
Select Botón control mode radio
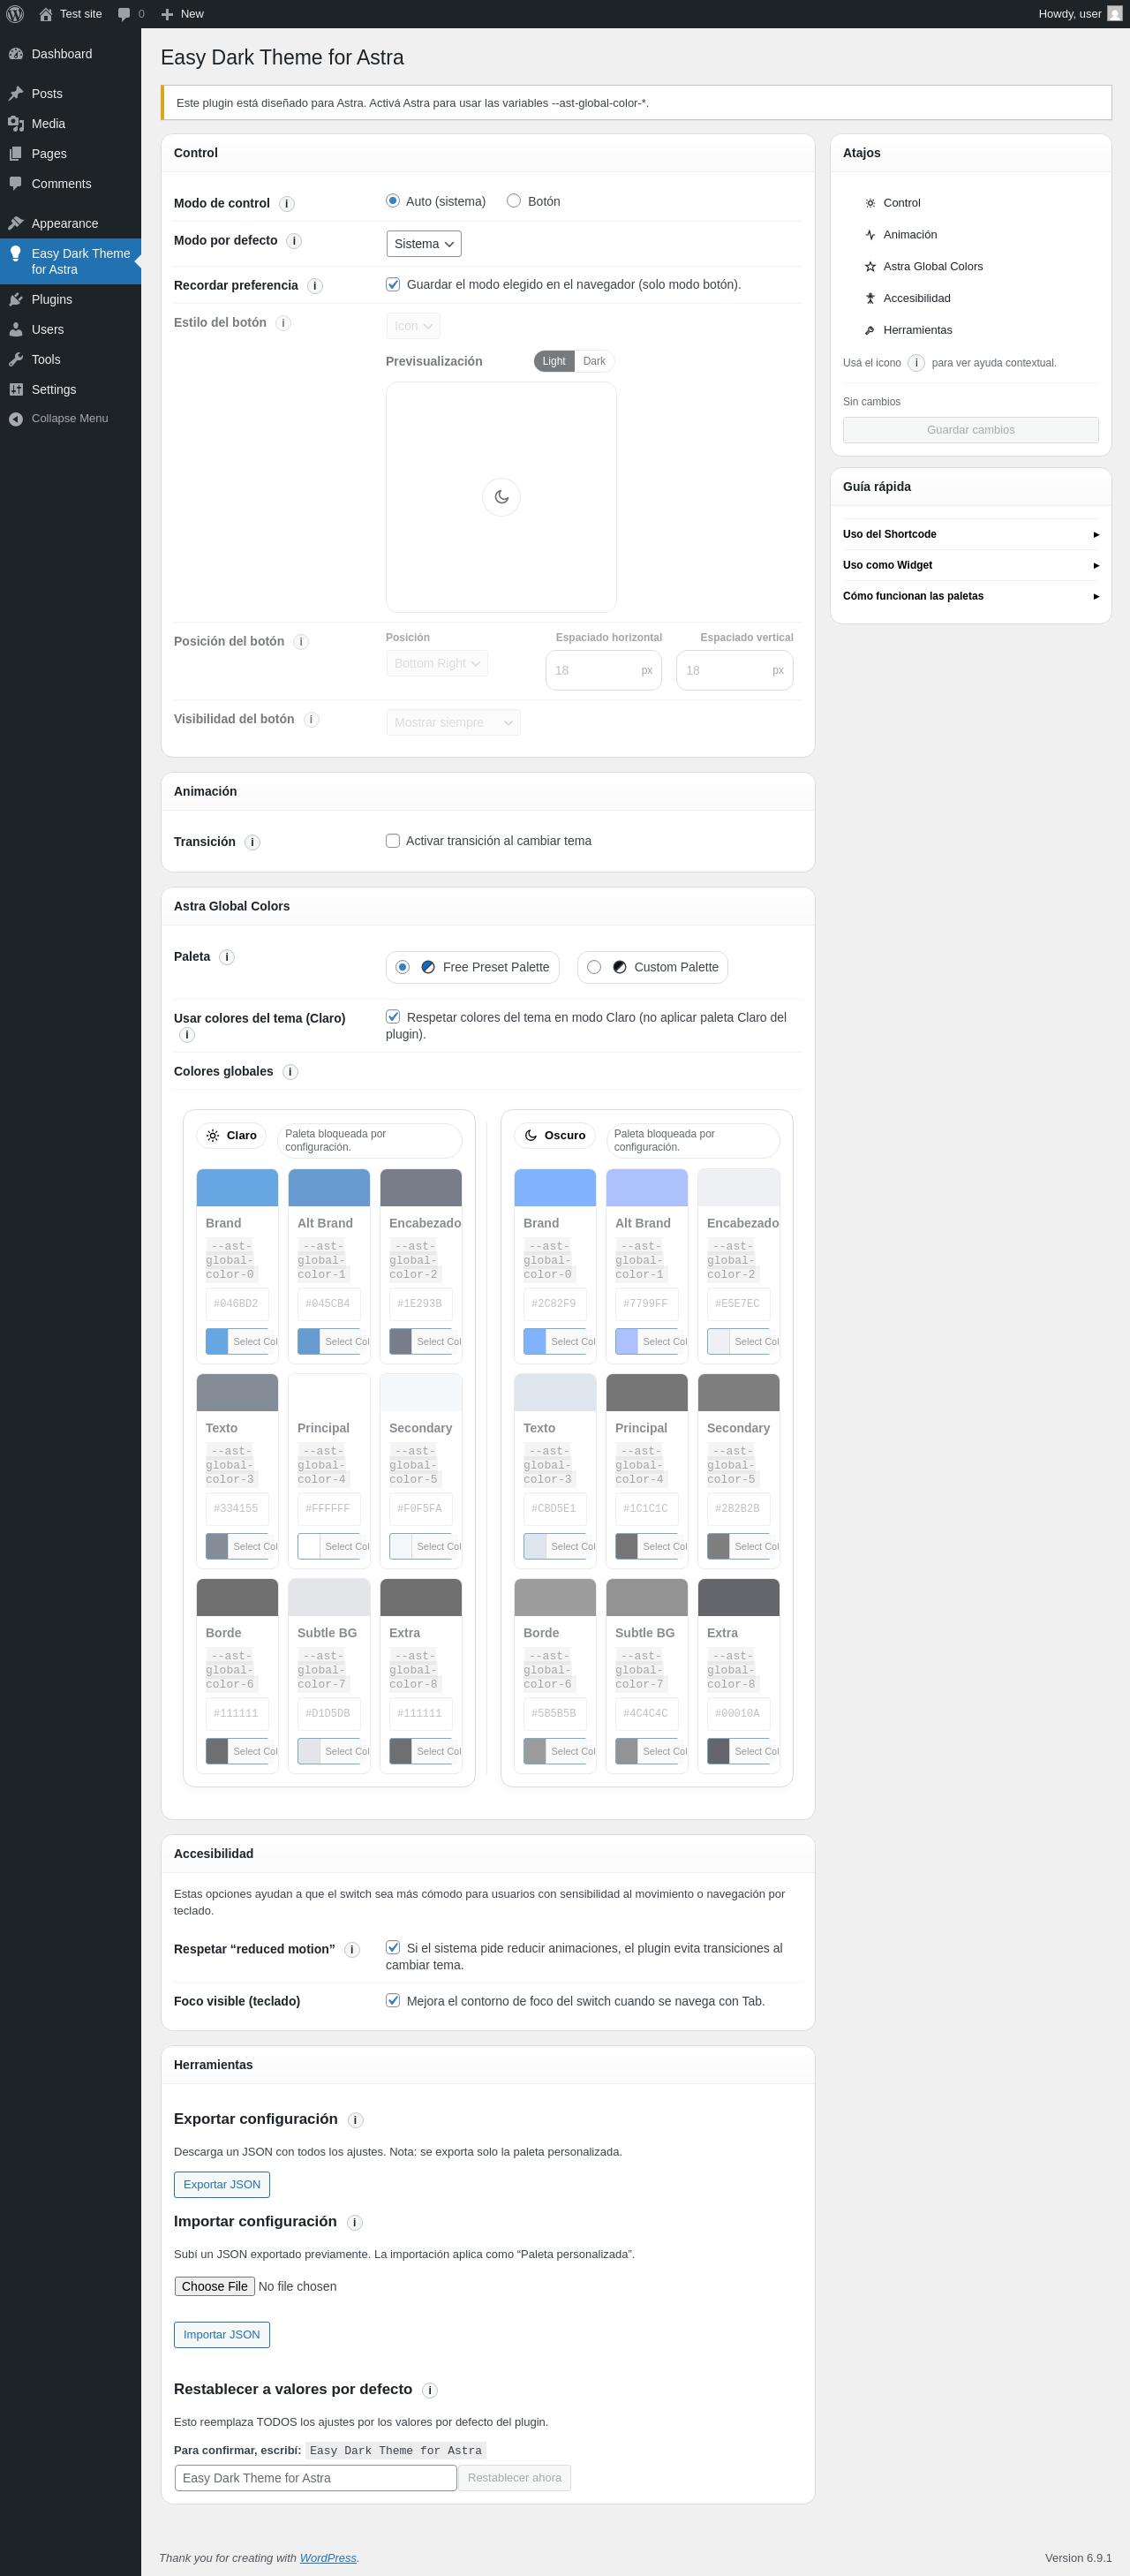coord(514,201)
